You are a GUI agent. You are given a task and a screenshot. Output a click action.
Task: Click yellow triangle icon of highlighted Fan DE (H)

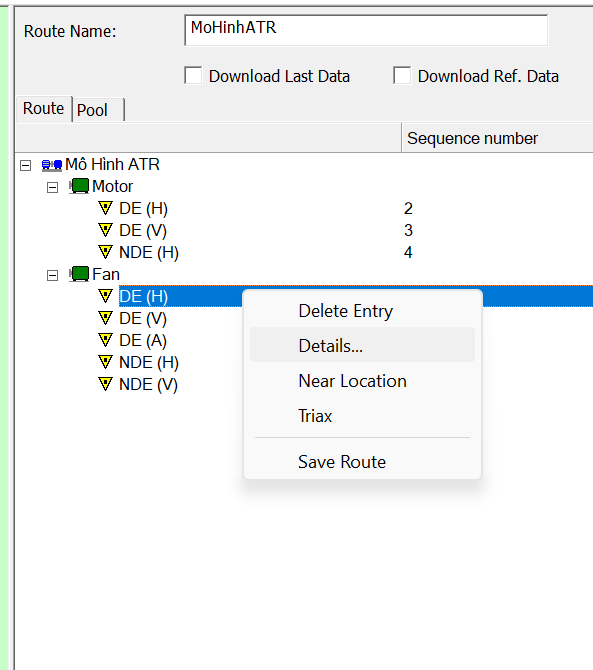point(105,296)
